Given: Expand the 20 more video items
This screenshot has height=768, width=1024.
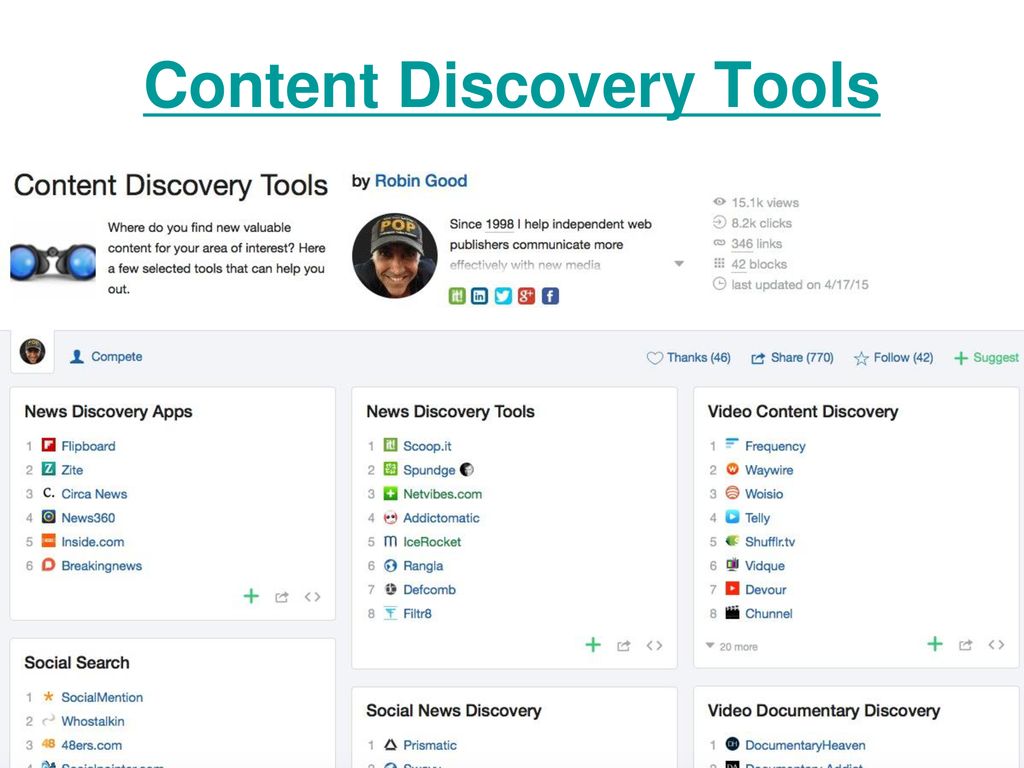Looking at the screenshot, I should point(732,647).
